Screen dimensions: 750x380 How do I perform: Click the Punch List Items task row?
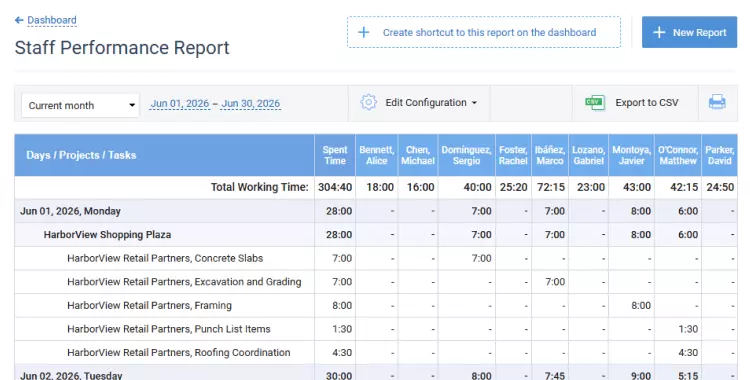(x=375, y=329)
